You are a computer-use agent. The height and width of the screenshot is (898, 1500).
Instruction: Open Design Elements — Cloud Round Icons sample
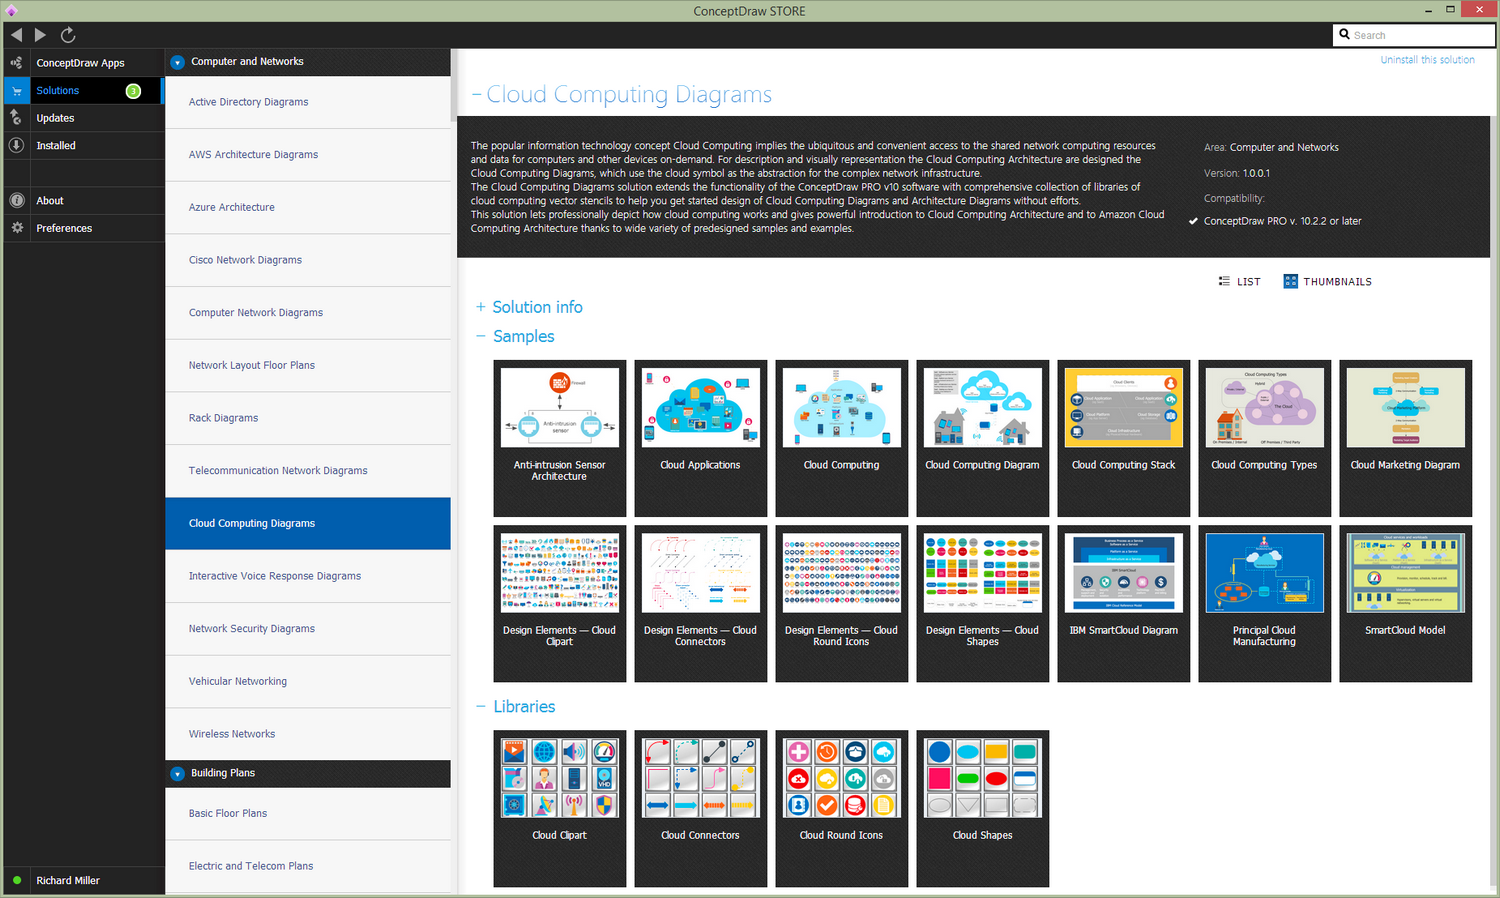pyautogui.click(x=842, y=604)
